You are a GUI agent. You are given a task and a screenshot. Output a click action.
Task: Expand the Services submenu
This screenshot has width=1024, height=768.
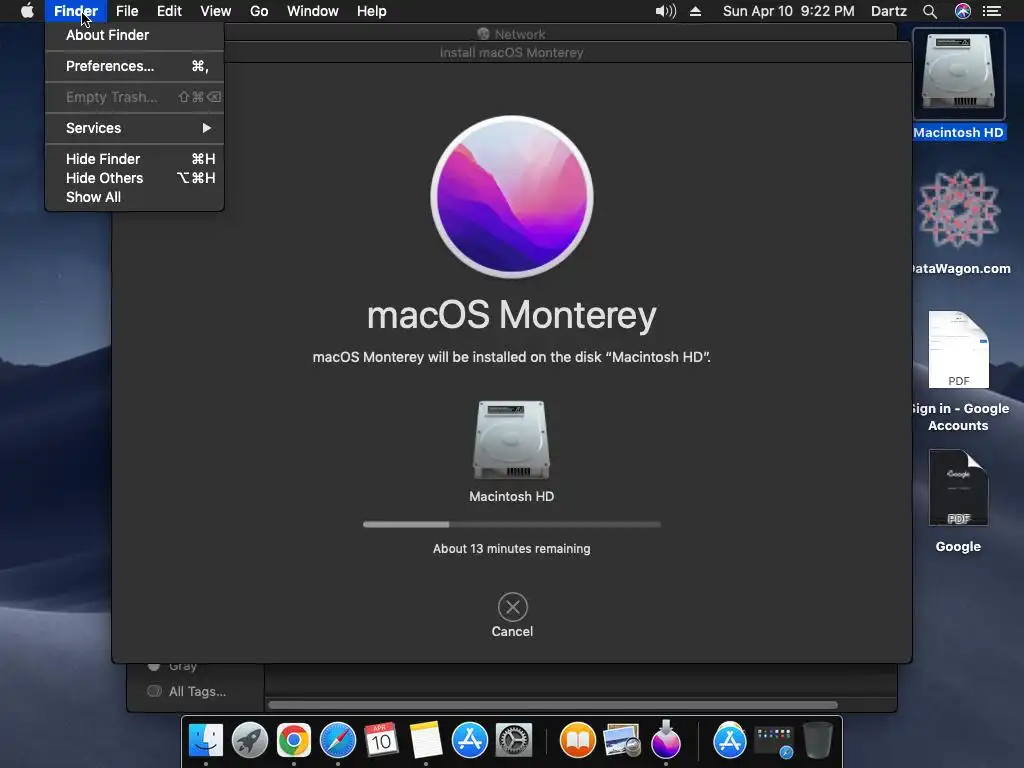135,128
